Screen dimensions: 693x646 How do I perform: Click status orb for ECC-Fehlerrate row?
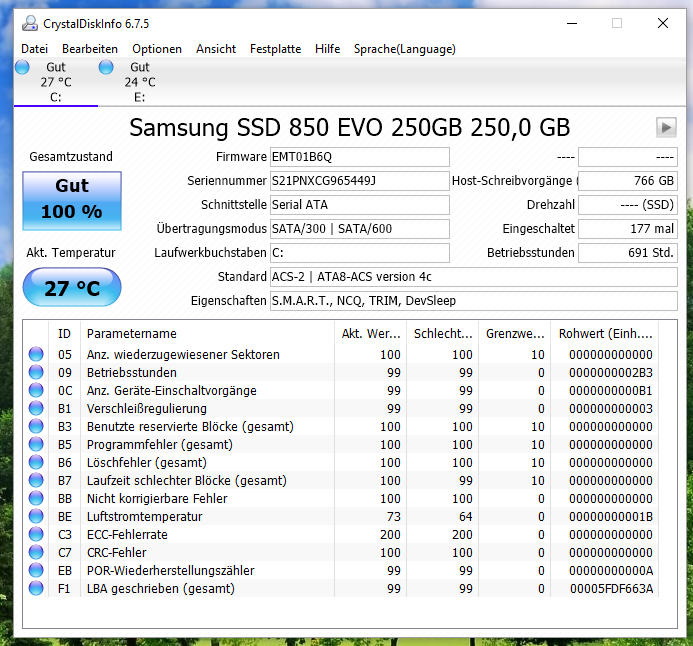36,535
